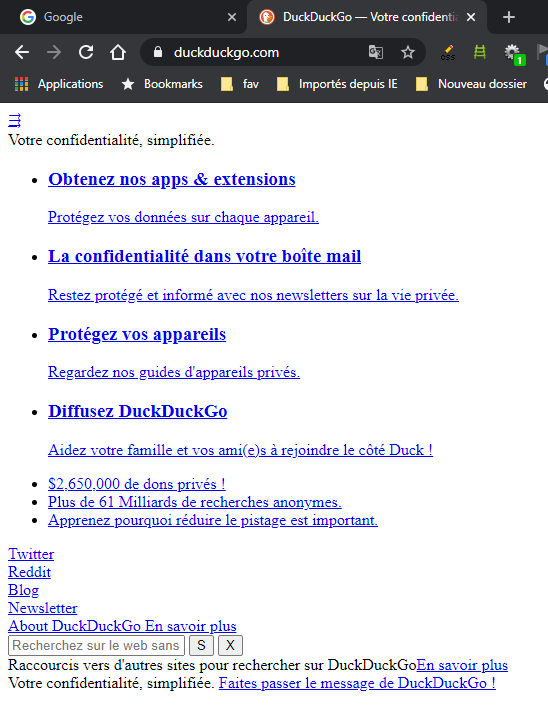The height and width of the screenshot is (710, 548).
Task: Close the Google tab
Action: (232, 17)
